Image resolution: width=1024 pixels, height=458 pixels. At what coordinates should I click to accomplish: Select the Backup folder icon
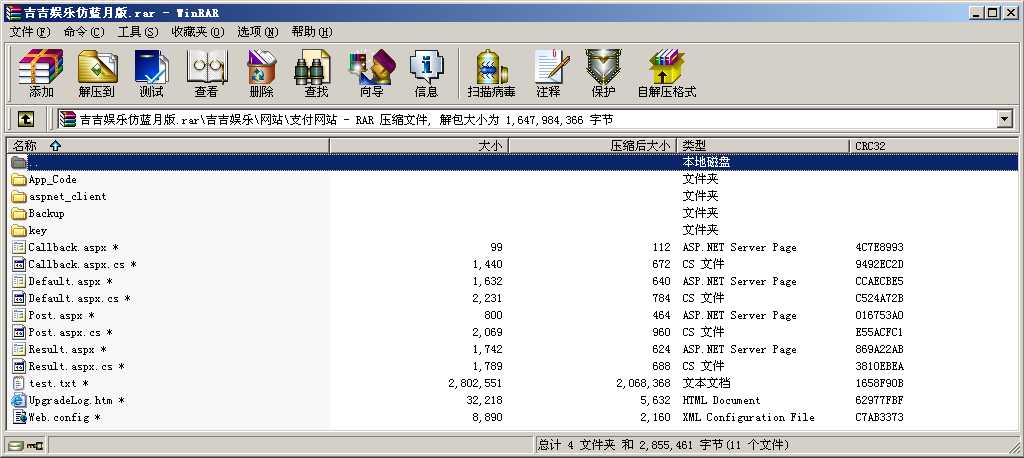coord(19,214)
